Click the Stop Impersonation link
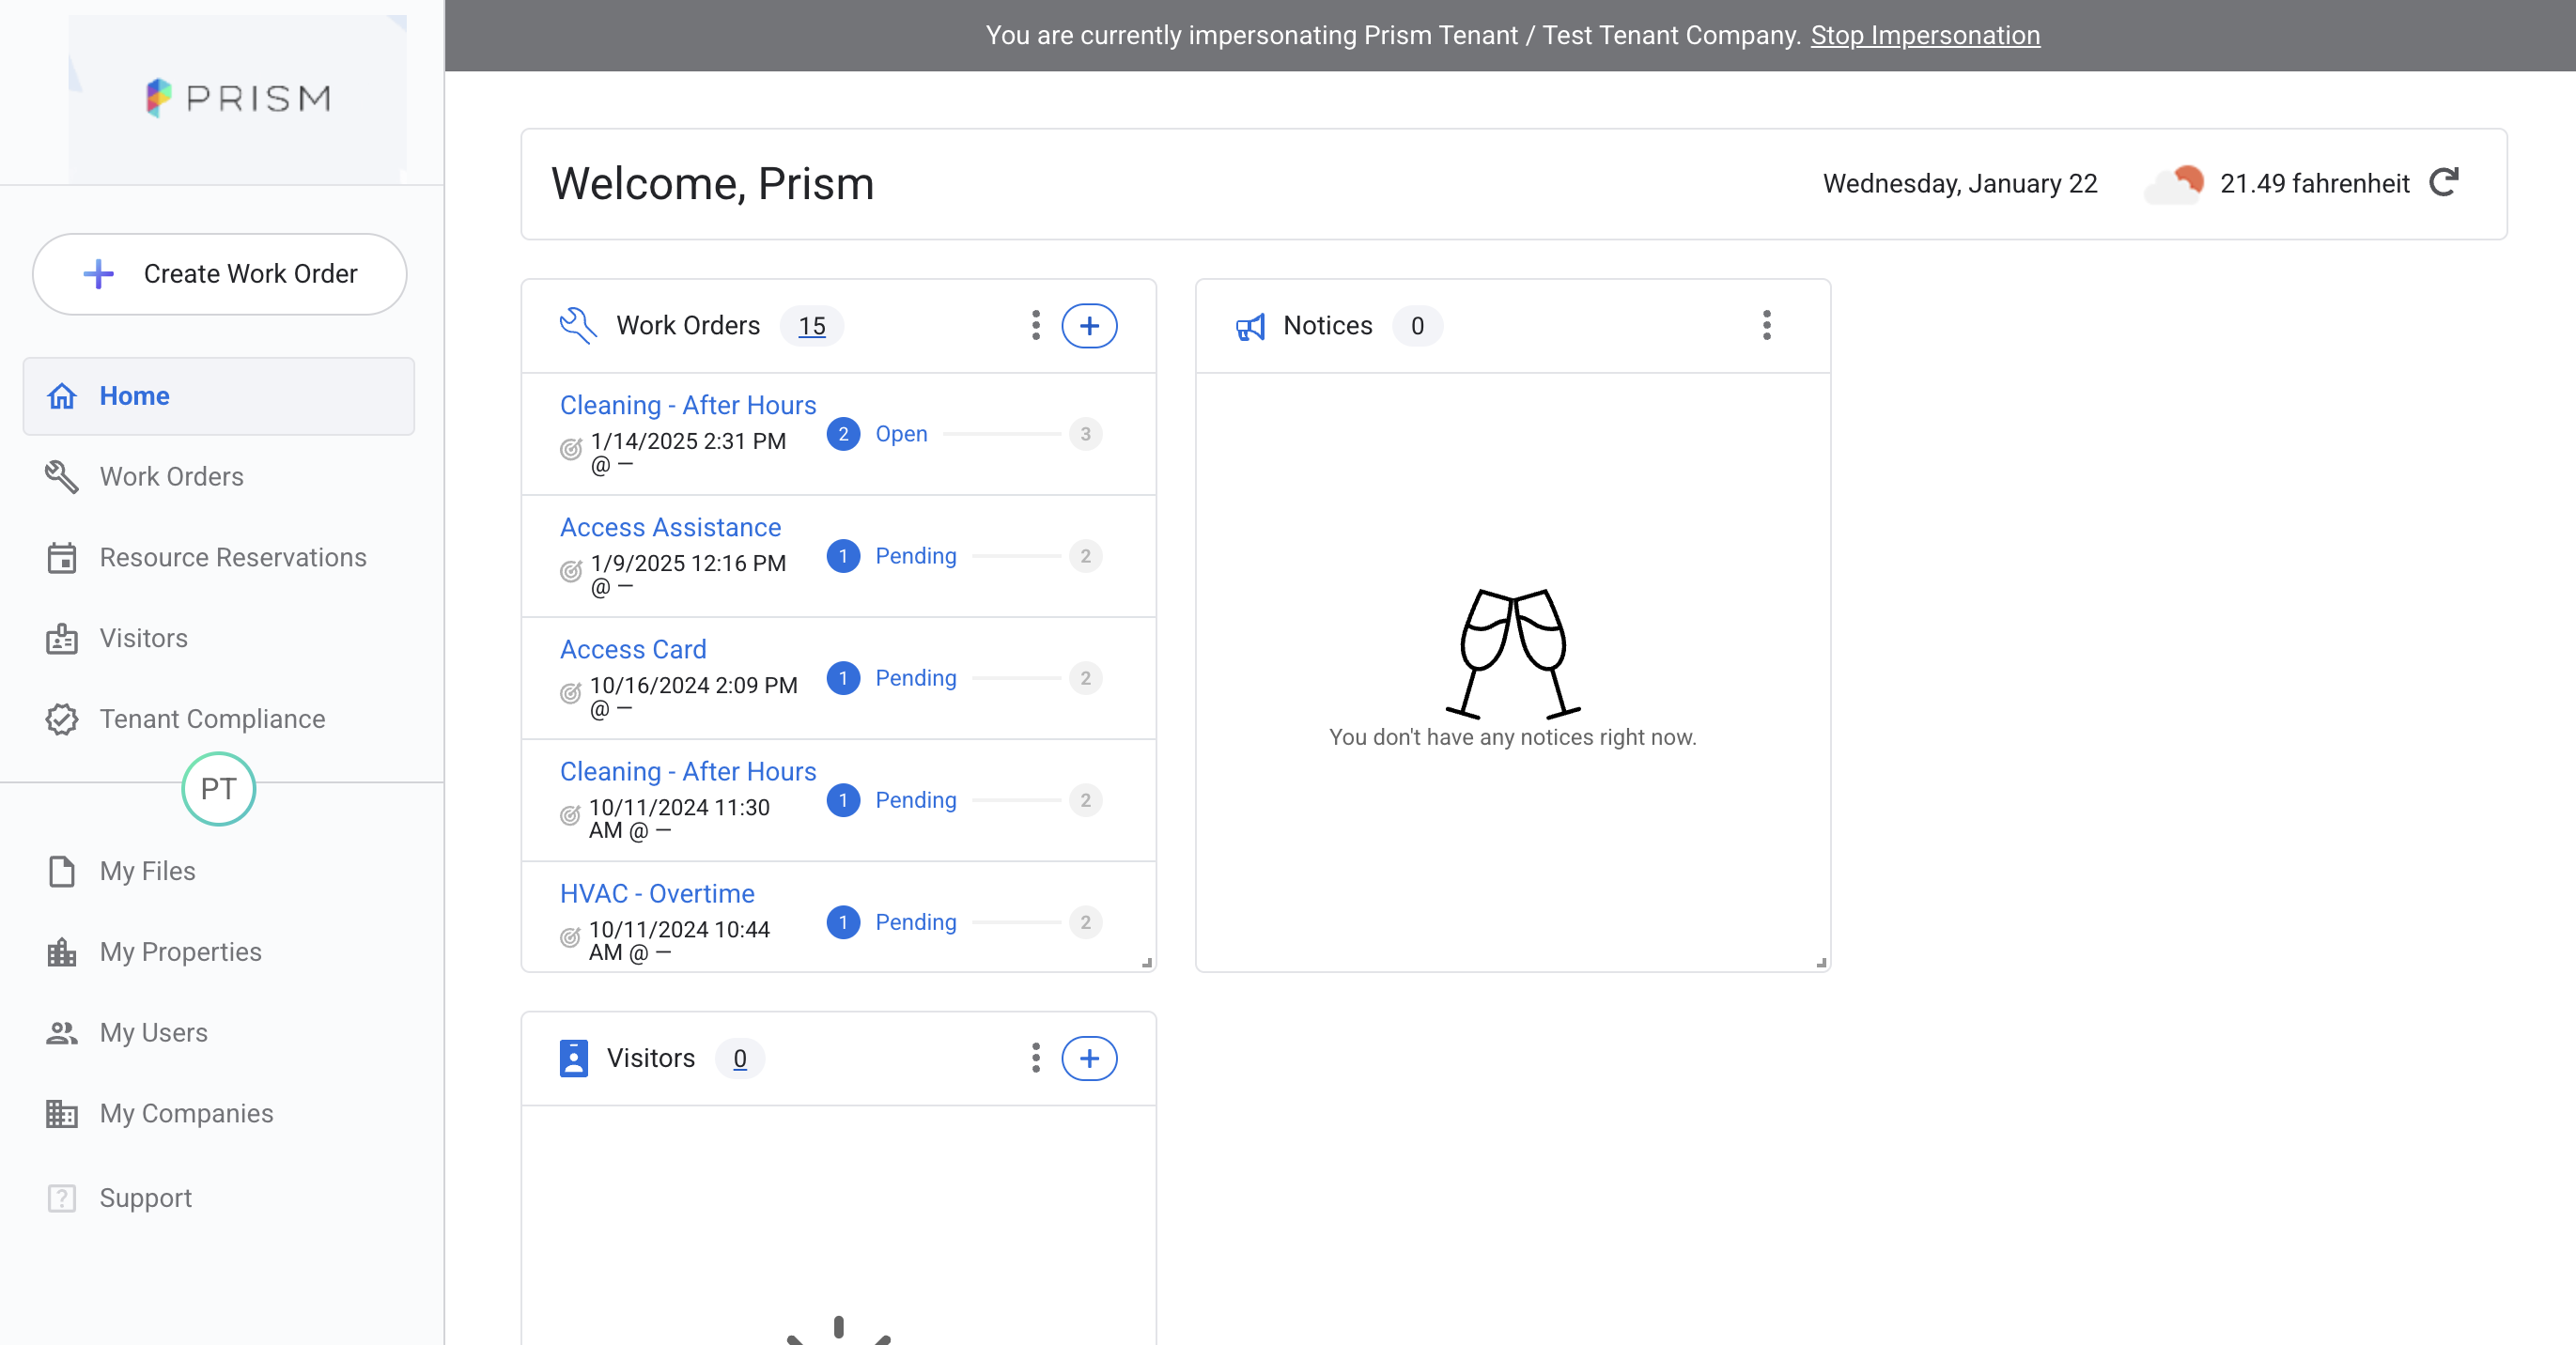Screen dimensions: 2576x1345 click(x=1925, y=35)
